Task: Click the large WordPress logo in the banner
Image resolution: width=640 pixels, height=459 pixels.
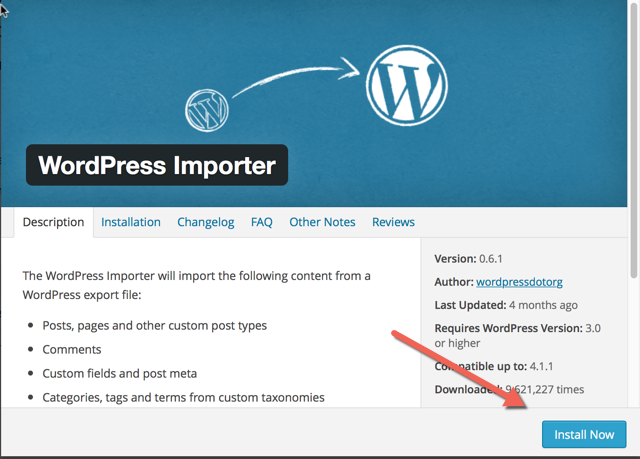Action: [407, 85]
